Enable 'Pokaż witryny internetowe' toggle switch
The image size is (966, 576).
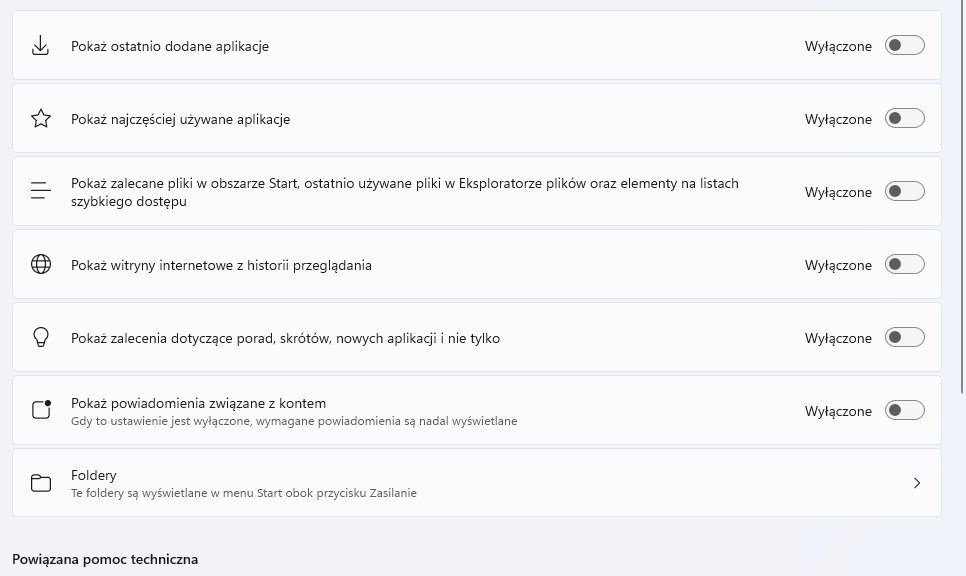[904, 265]
